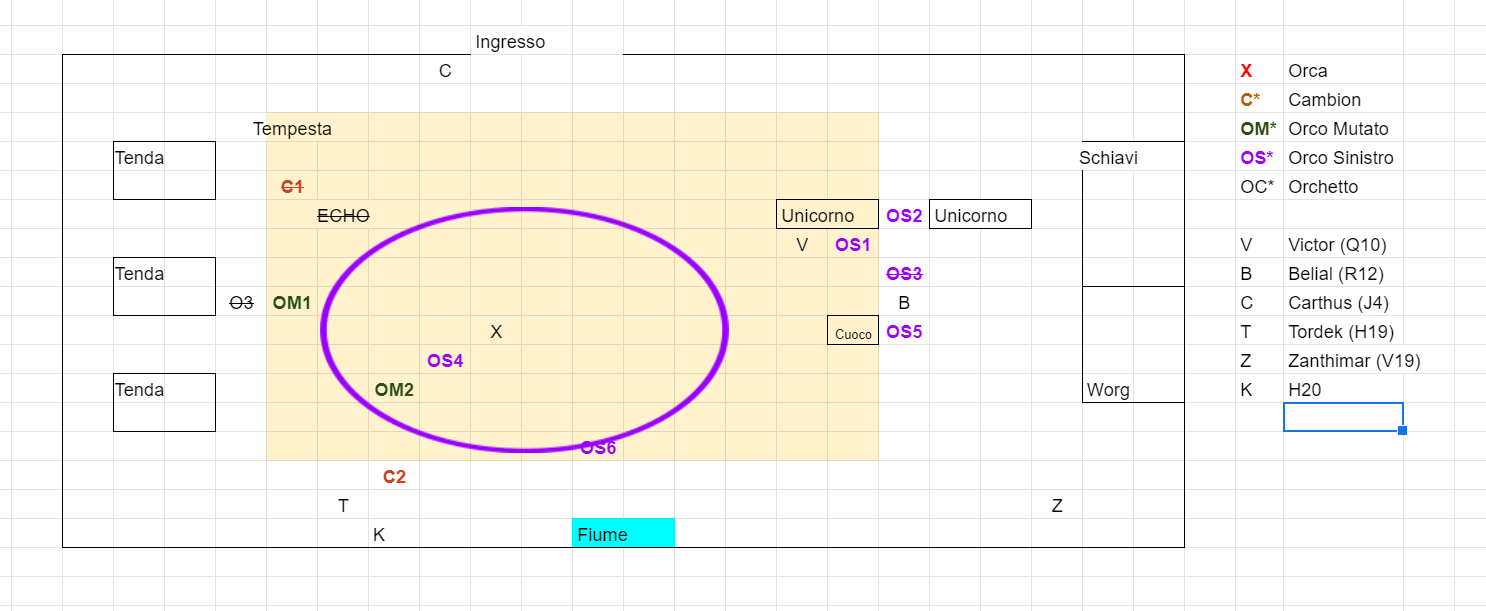This screenshot has width=1486, height=611.
Task: Click the purple OS4 marker inside ellipse
Action: coord(445,361)
